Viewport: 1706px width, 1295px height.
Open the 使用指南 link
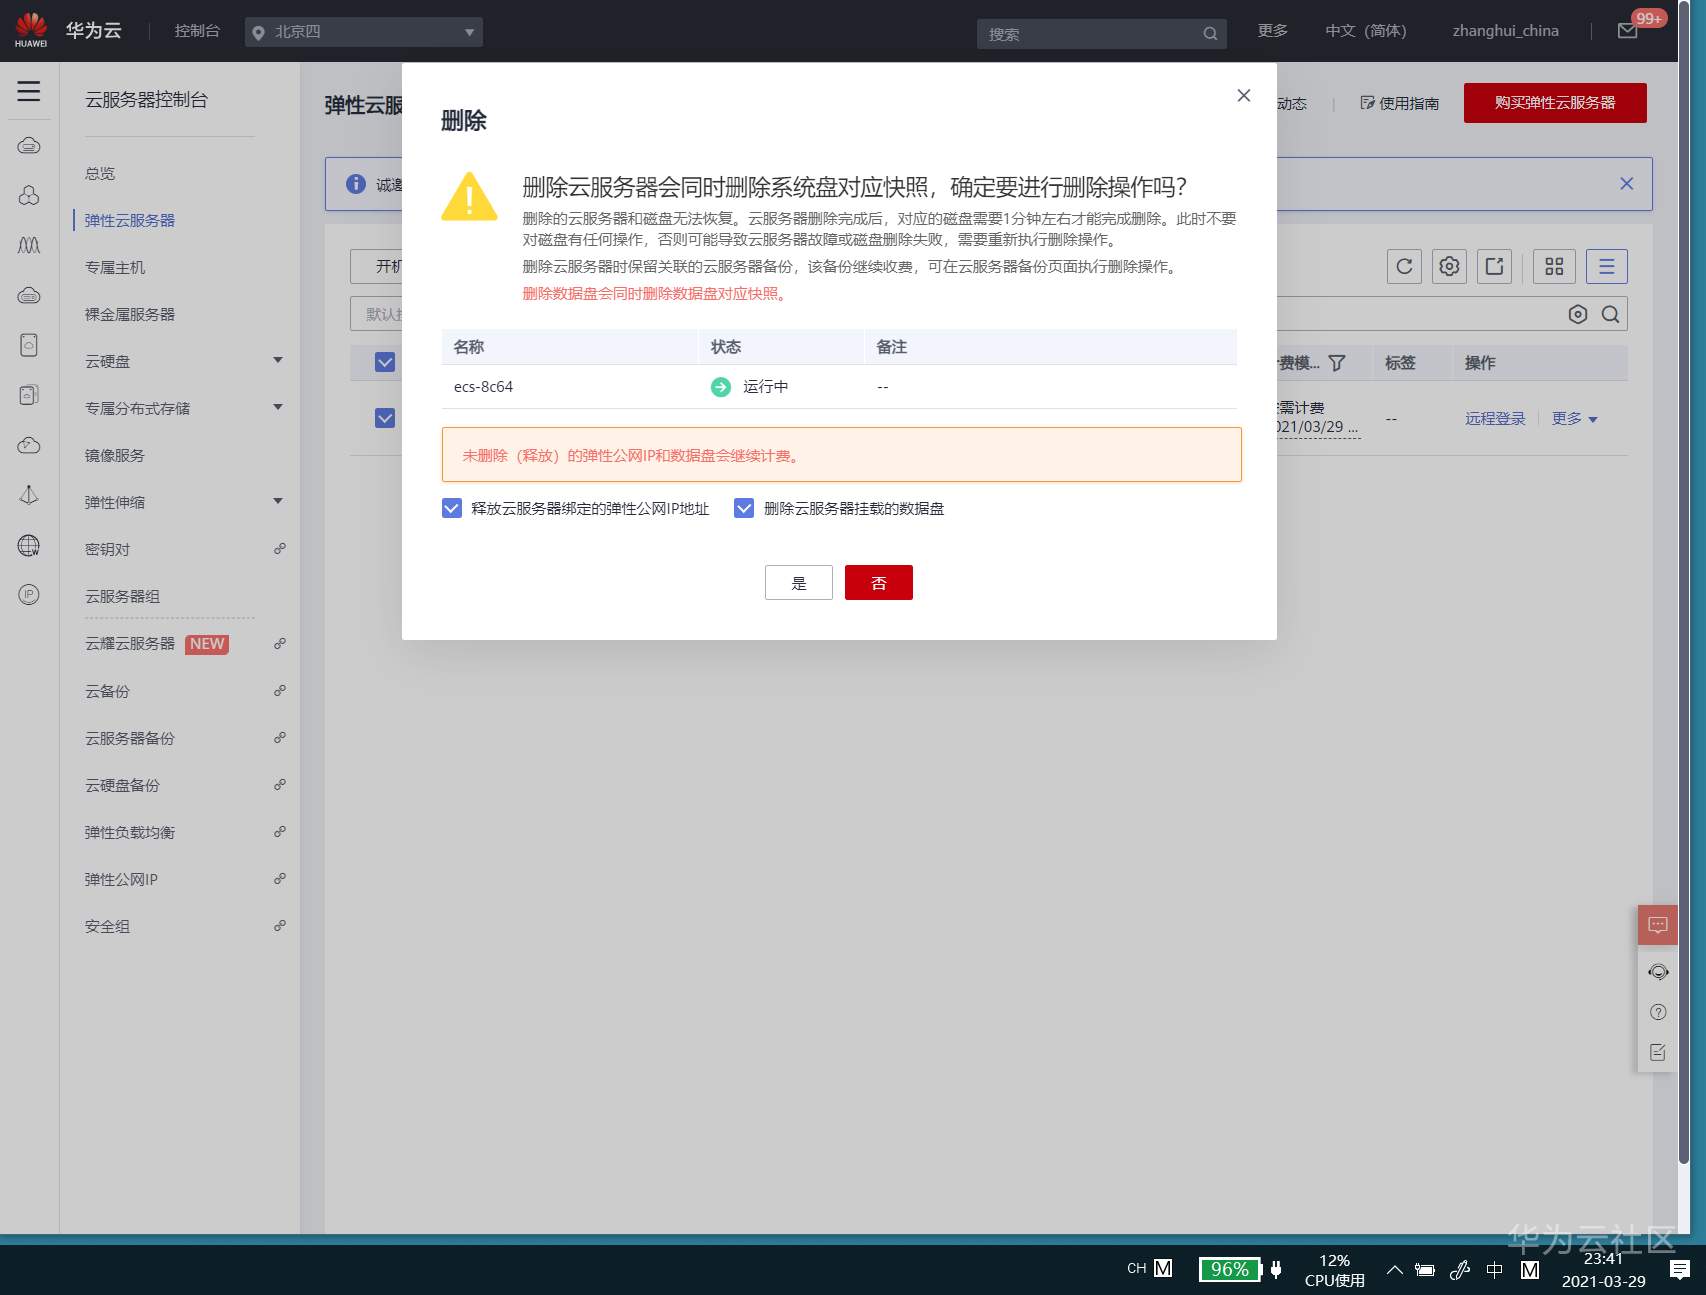tap(1400, 104)
